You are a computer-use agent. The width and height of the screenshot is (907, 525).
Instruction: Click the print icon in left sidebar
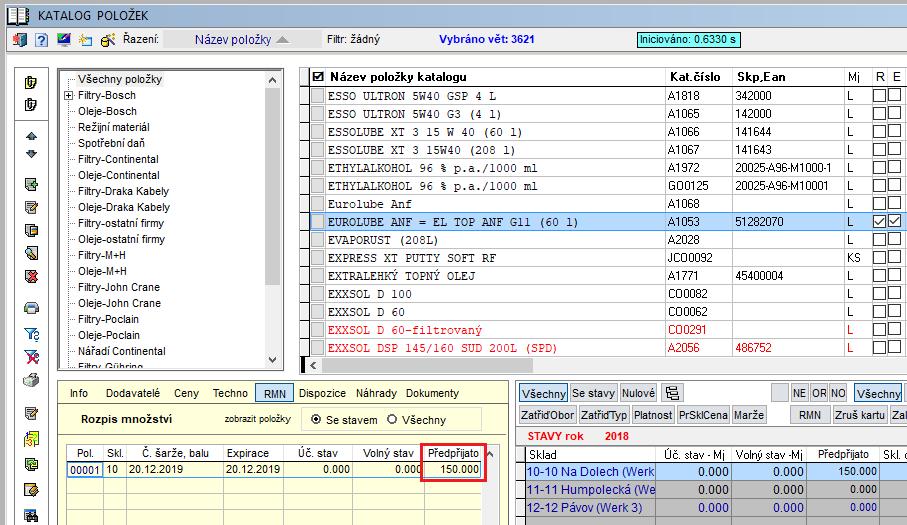pyautogui.click(x=31, y=308)
